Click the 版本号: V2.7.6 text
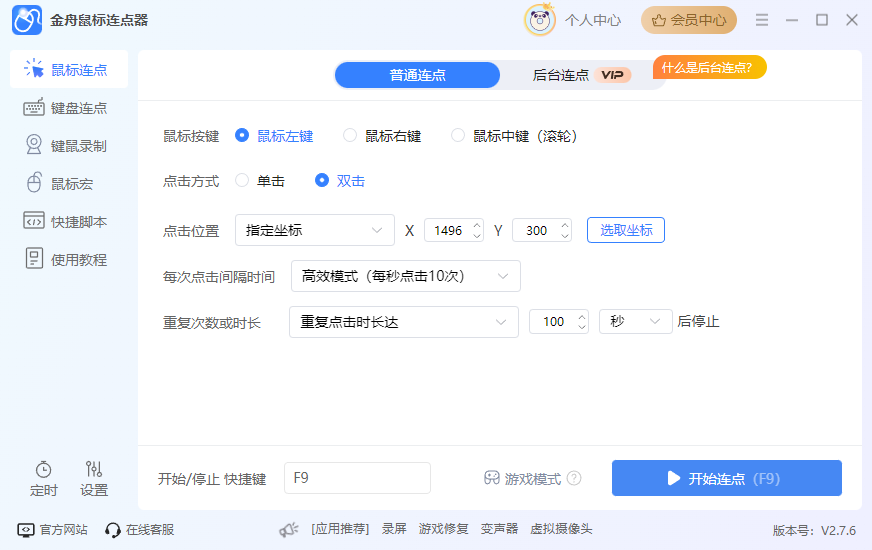The width and height of the screenshot is (872, 550). click(x=814, y=531)
